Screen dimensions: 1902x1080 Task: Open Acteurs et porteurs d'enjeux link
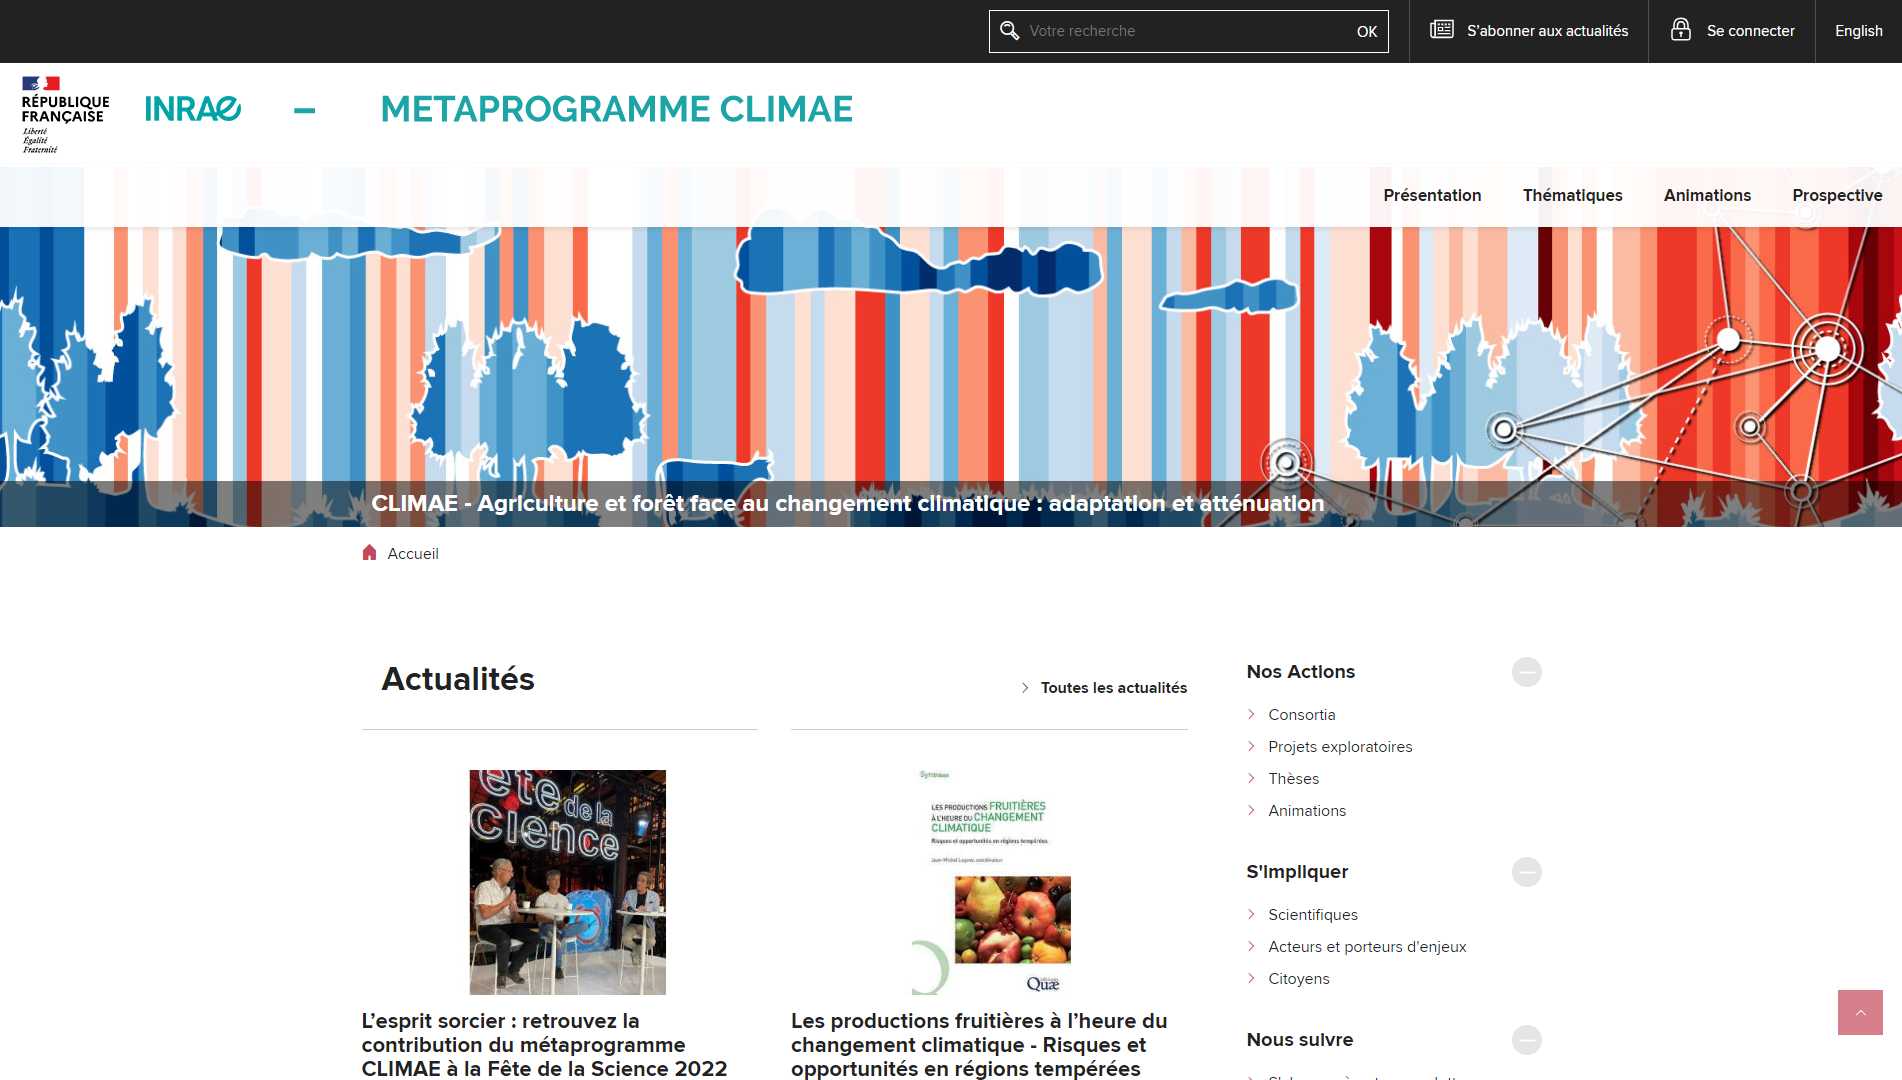pos(1367,947)
